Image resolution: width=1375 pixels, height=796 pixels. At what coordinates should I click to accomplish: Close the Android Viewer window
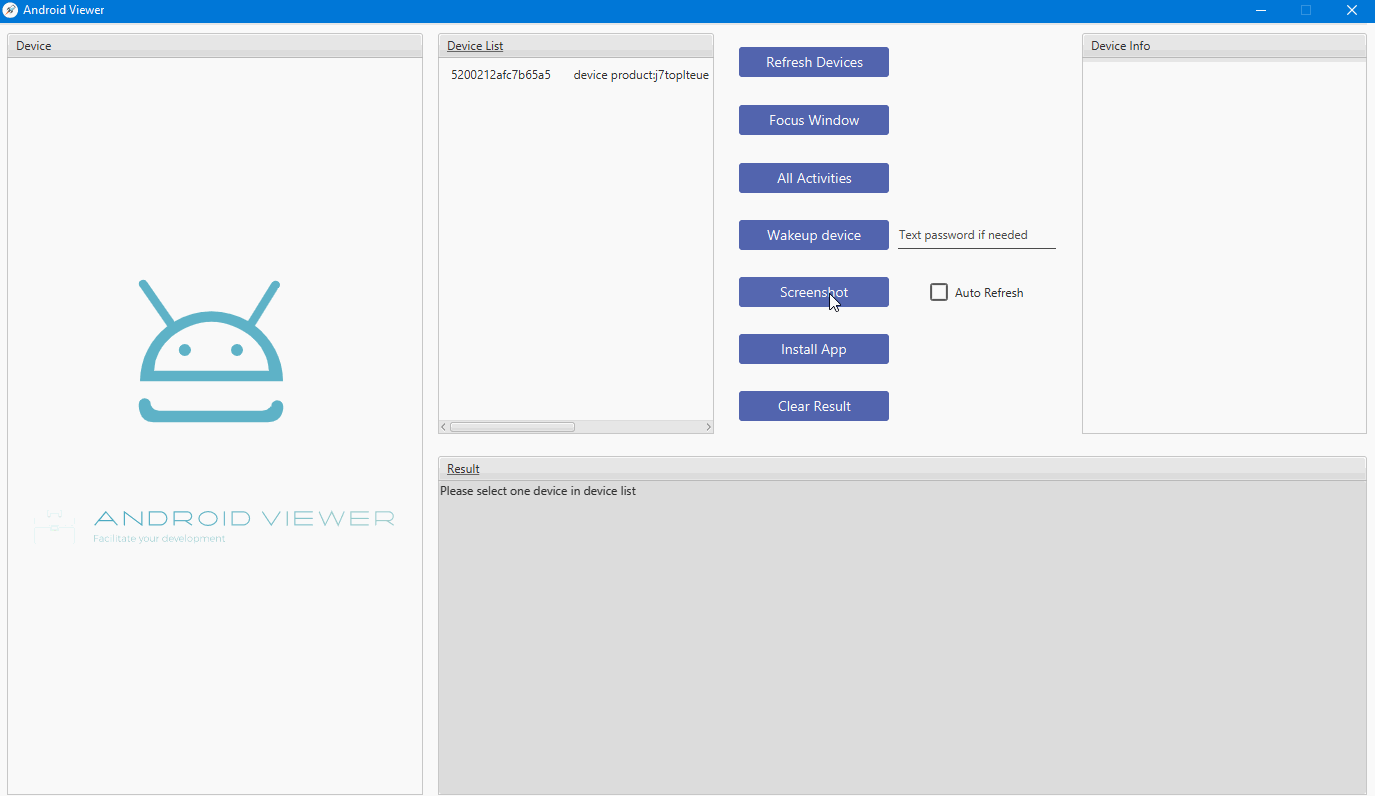pos(1352,10)
